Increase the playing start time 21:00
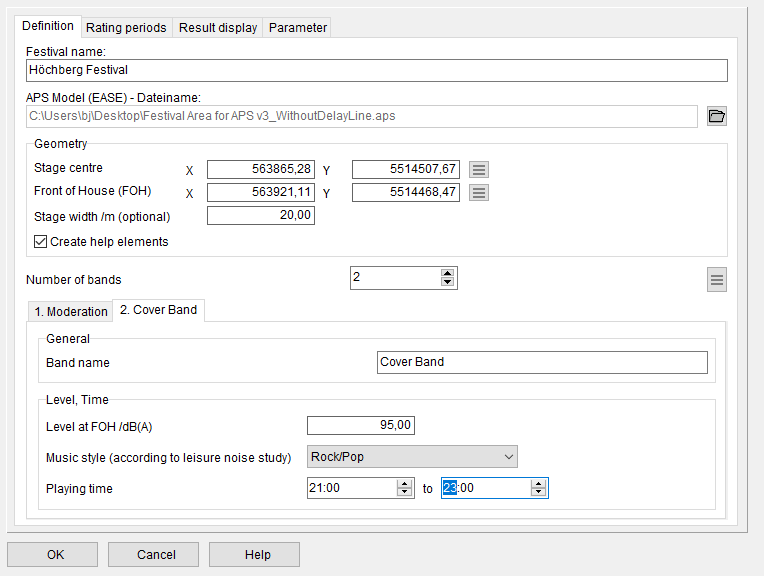 pos(404,483)
